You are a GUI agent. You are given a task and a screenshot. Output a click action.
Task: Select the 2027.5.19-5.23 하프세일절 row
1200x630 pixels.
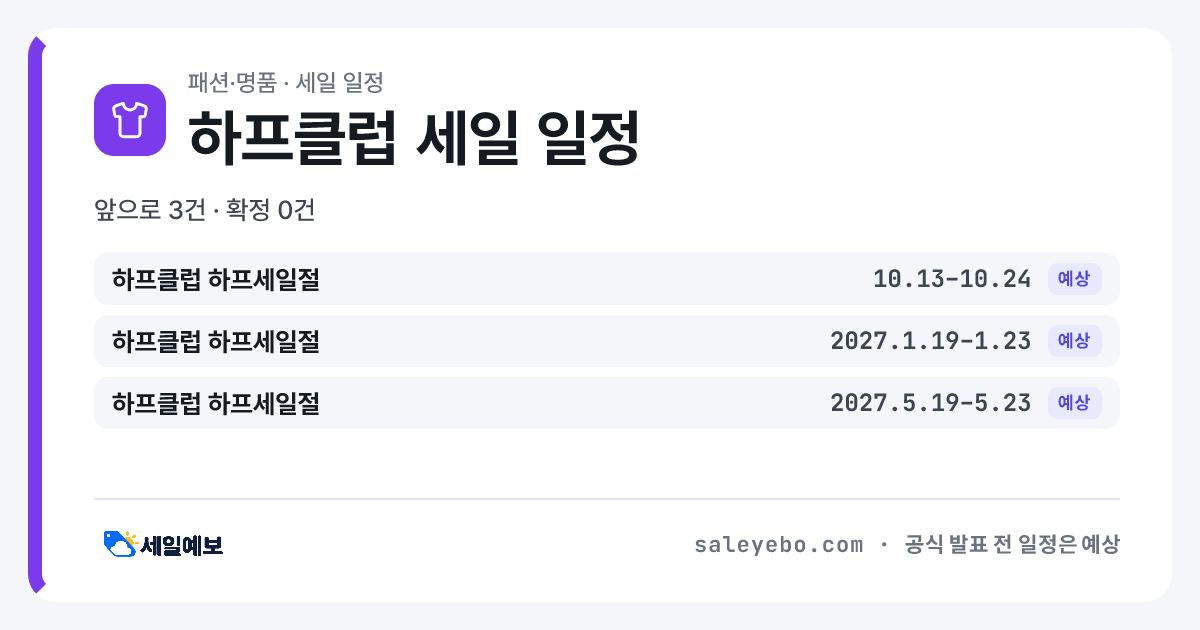[x=607, y=403]
